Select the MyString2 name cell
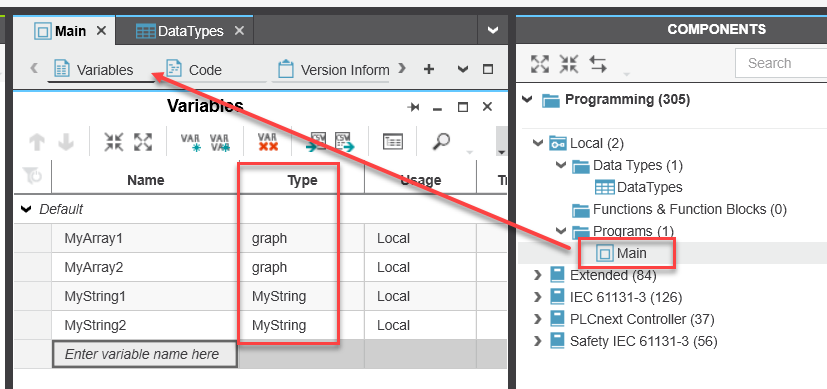Viewport: 827px width, 389px height. (146, 325)
